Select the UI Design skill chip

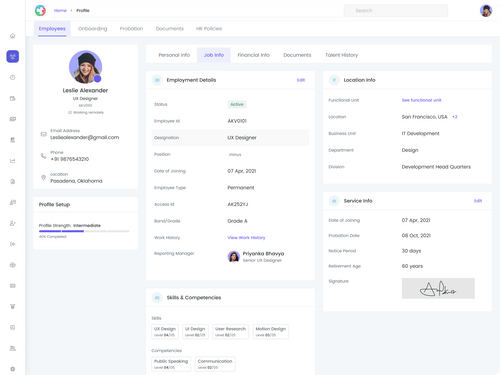click(x=195, y=332)
